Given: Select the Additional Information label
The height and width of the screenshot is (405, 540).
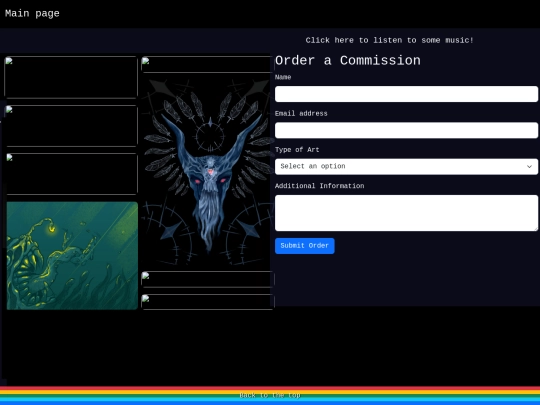Looking at the screenshot, I should [319, 186].
